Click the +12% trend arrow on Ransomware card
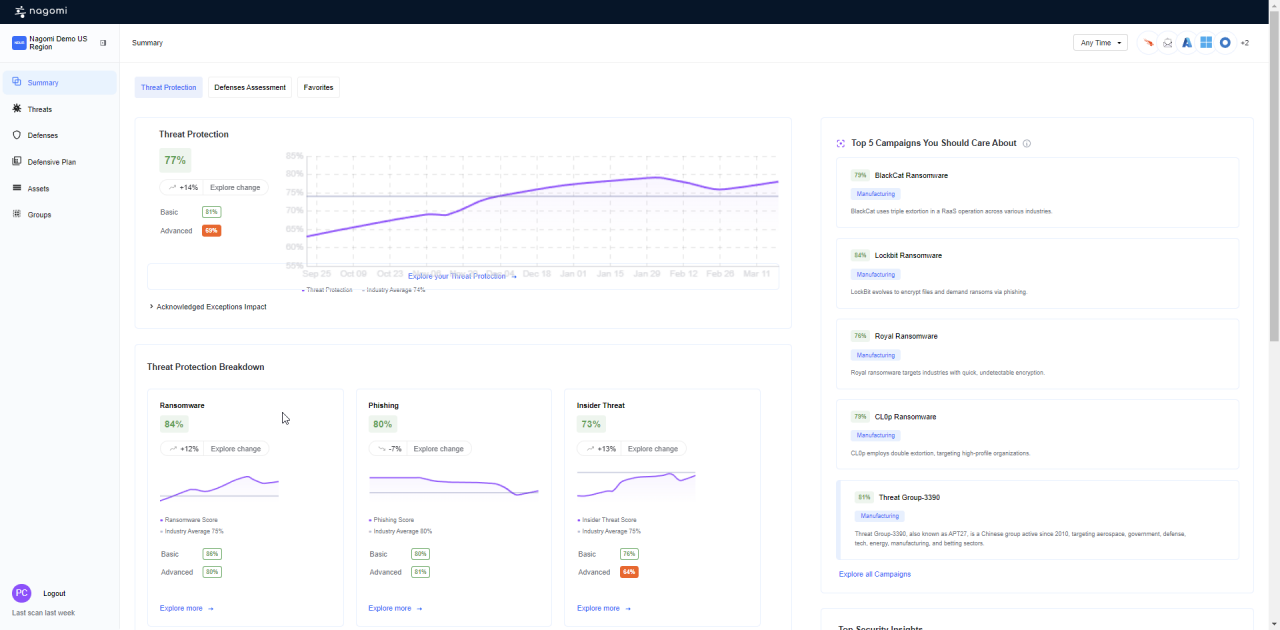1280x630 pixels. [173, 449]
